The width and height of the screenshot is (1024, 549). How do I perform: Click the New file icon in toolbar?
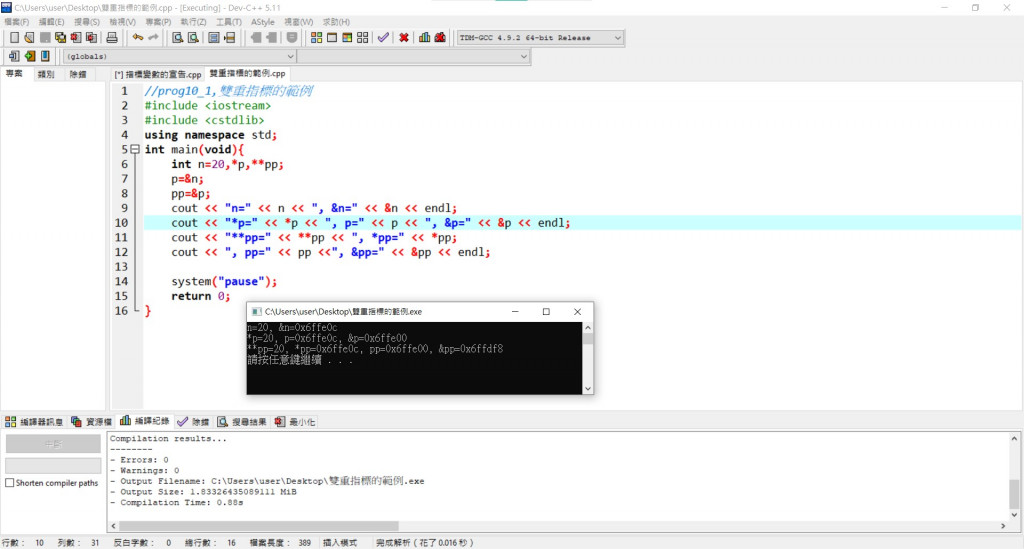(14, 38)
